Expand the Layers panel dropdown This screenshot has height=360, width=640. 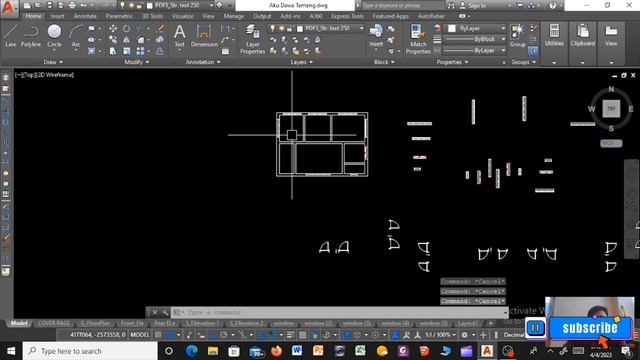tap(301, 62)
